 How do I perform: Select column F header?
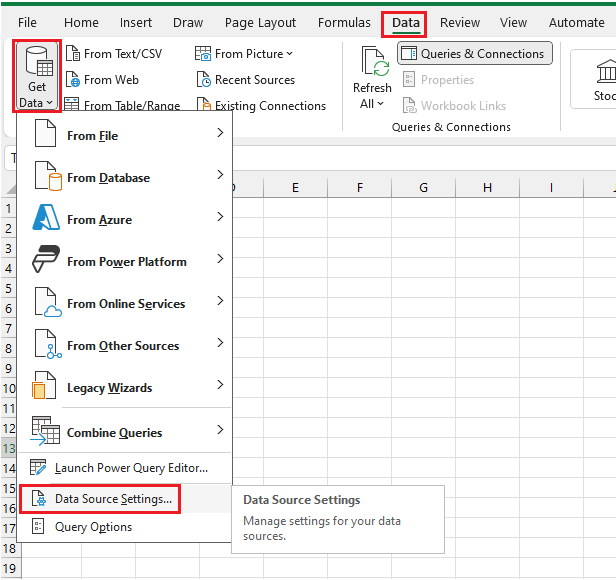[359, 187]
